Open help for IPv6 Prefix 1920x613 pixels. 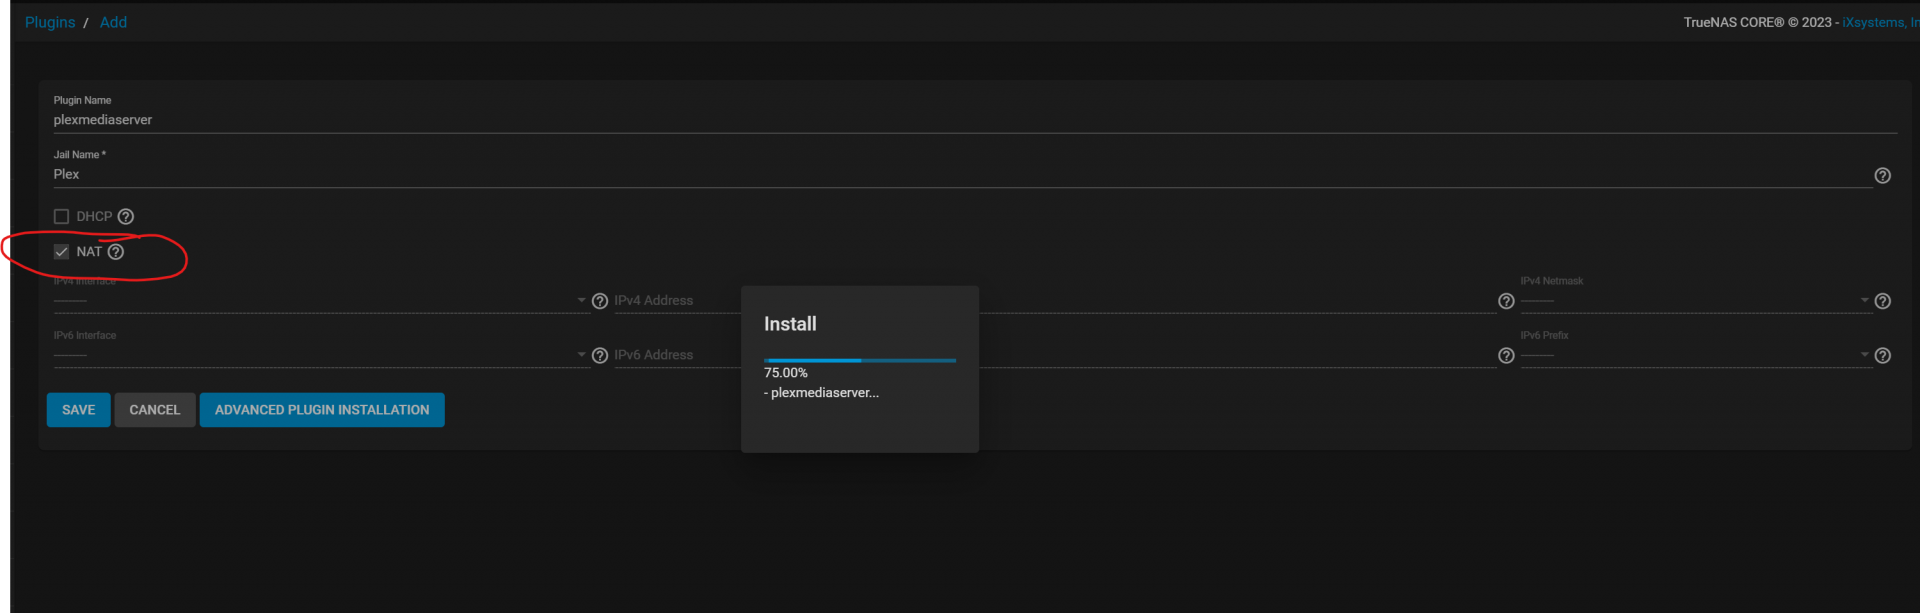(x=1882, y=355)
